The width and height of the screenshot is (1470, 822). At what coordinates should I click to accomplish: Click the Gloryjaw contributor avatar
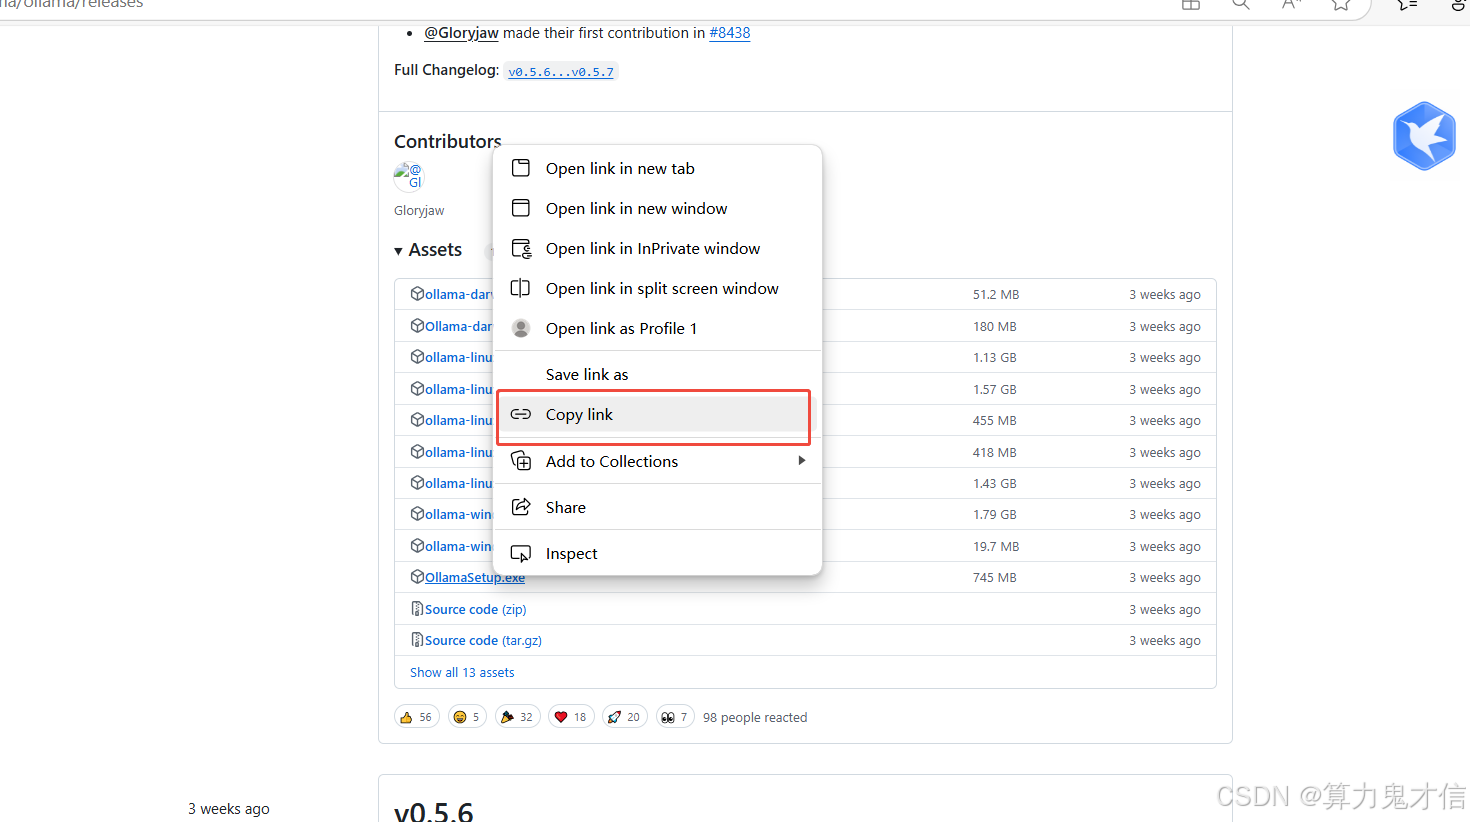pyautogui.click(x=409, y=176)
